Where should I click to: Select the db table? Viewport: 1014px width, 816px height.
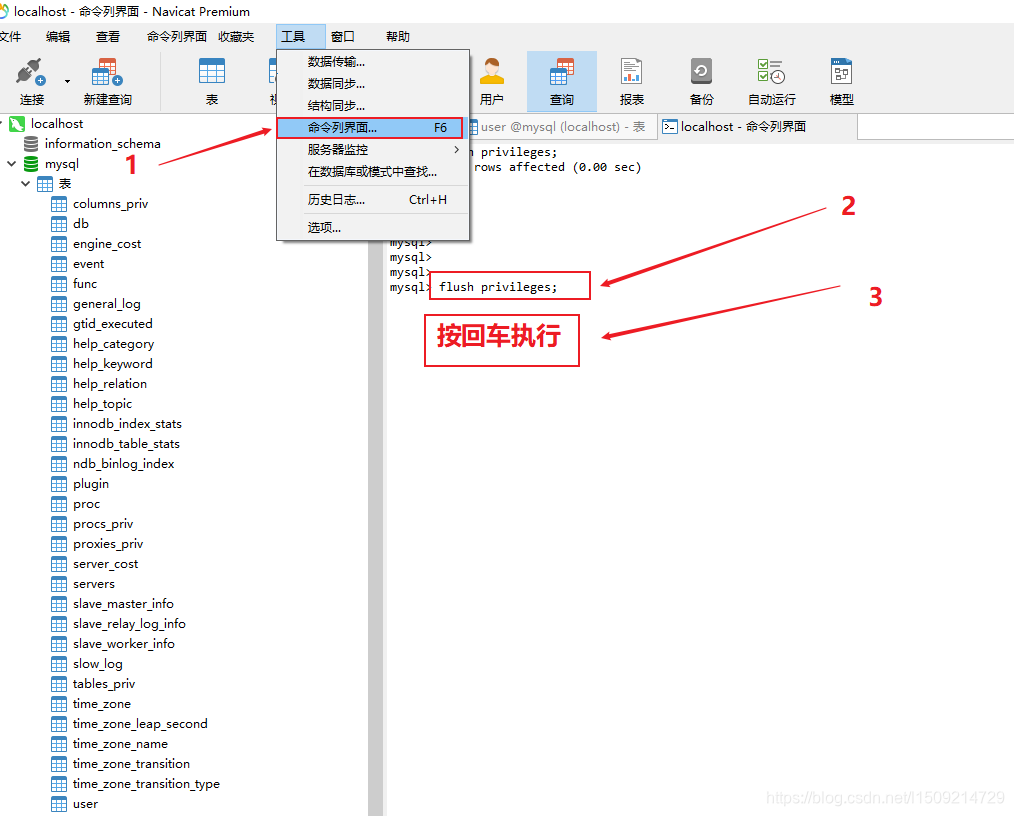pyautogui.click(x=81, y=224)
